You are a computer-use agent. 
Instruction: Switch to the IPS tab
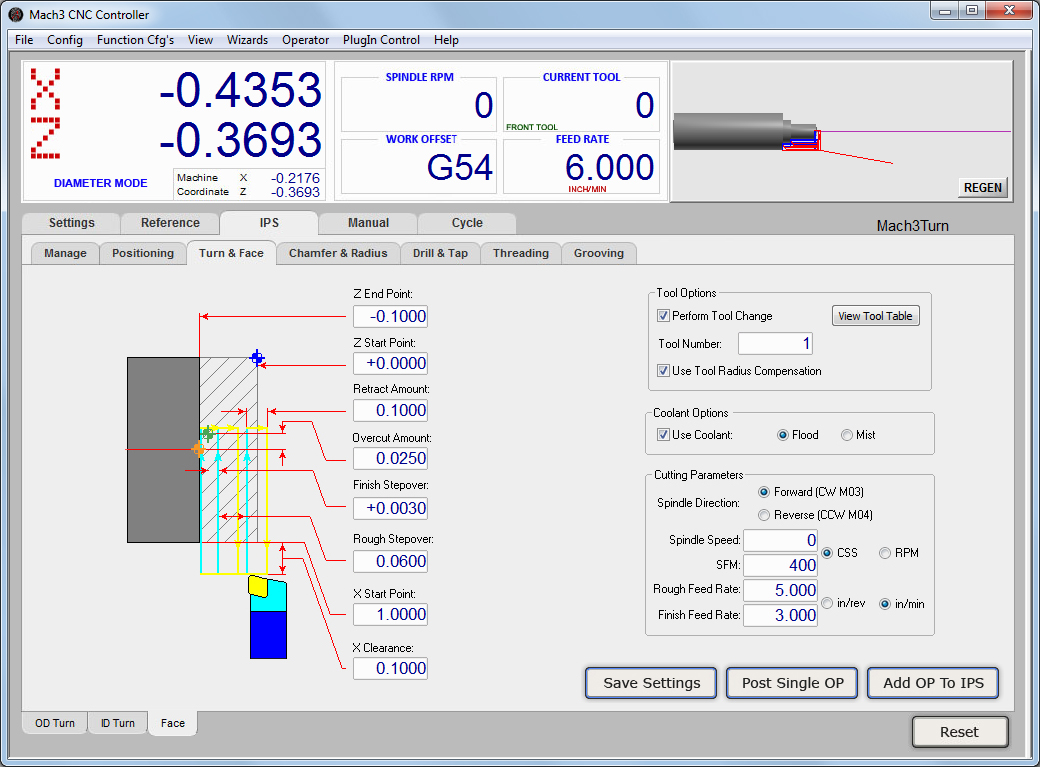pyautogui.click(x=269, y=223)
